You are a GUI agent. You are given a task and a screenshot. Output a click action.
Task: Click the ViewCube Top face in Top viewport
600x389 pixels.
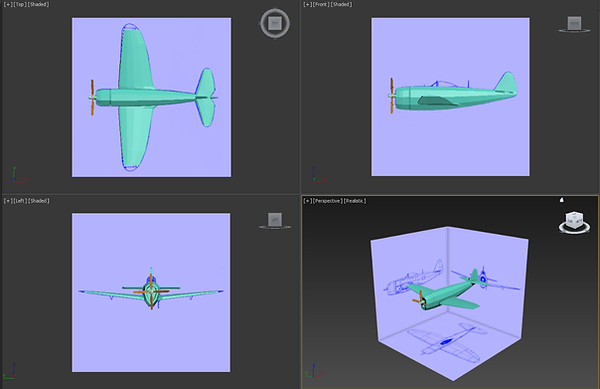275,23
